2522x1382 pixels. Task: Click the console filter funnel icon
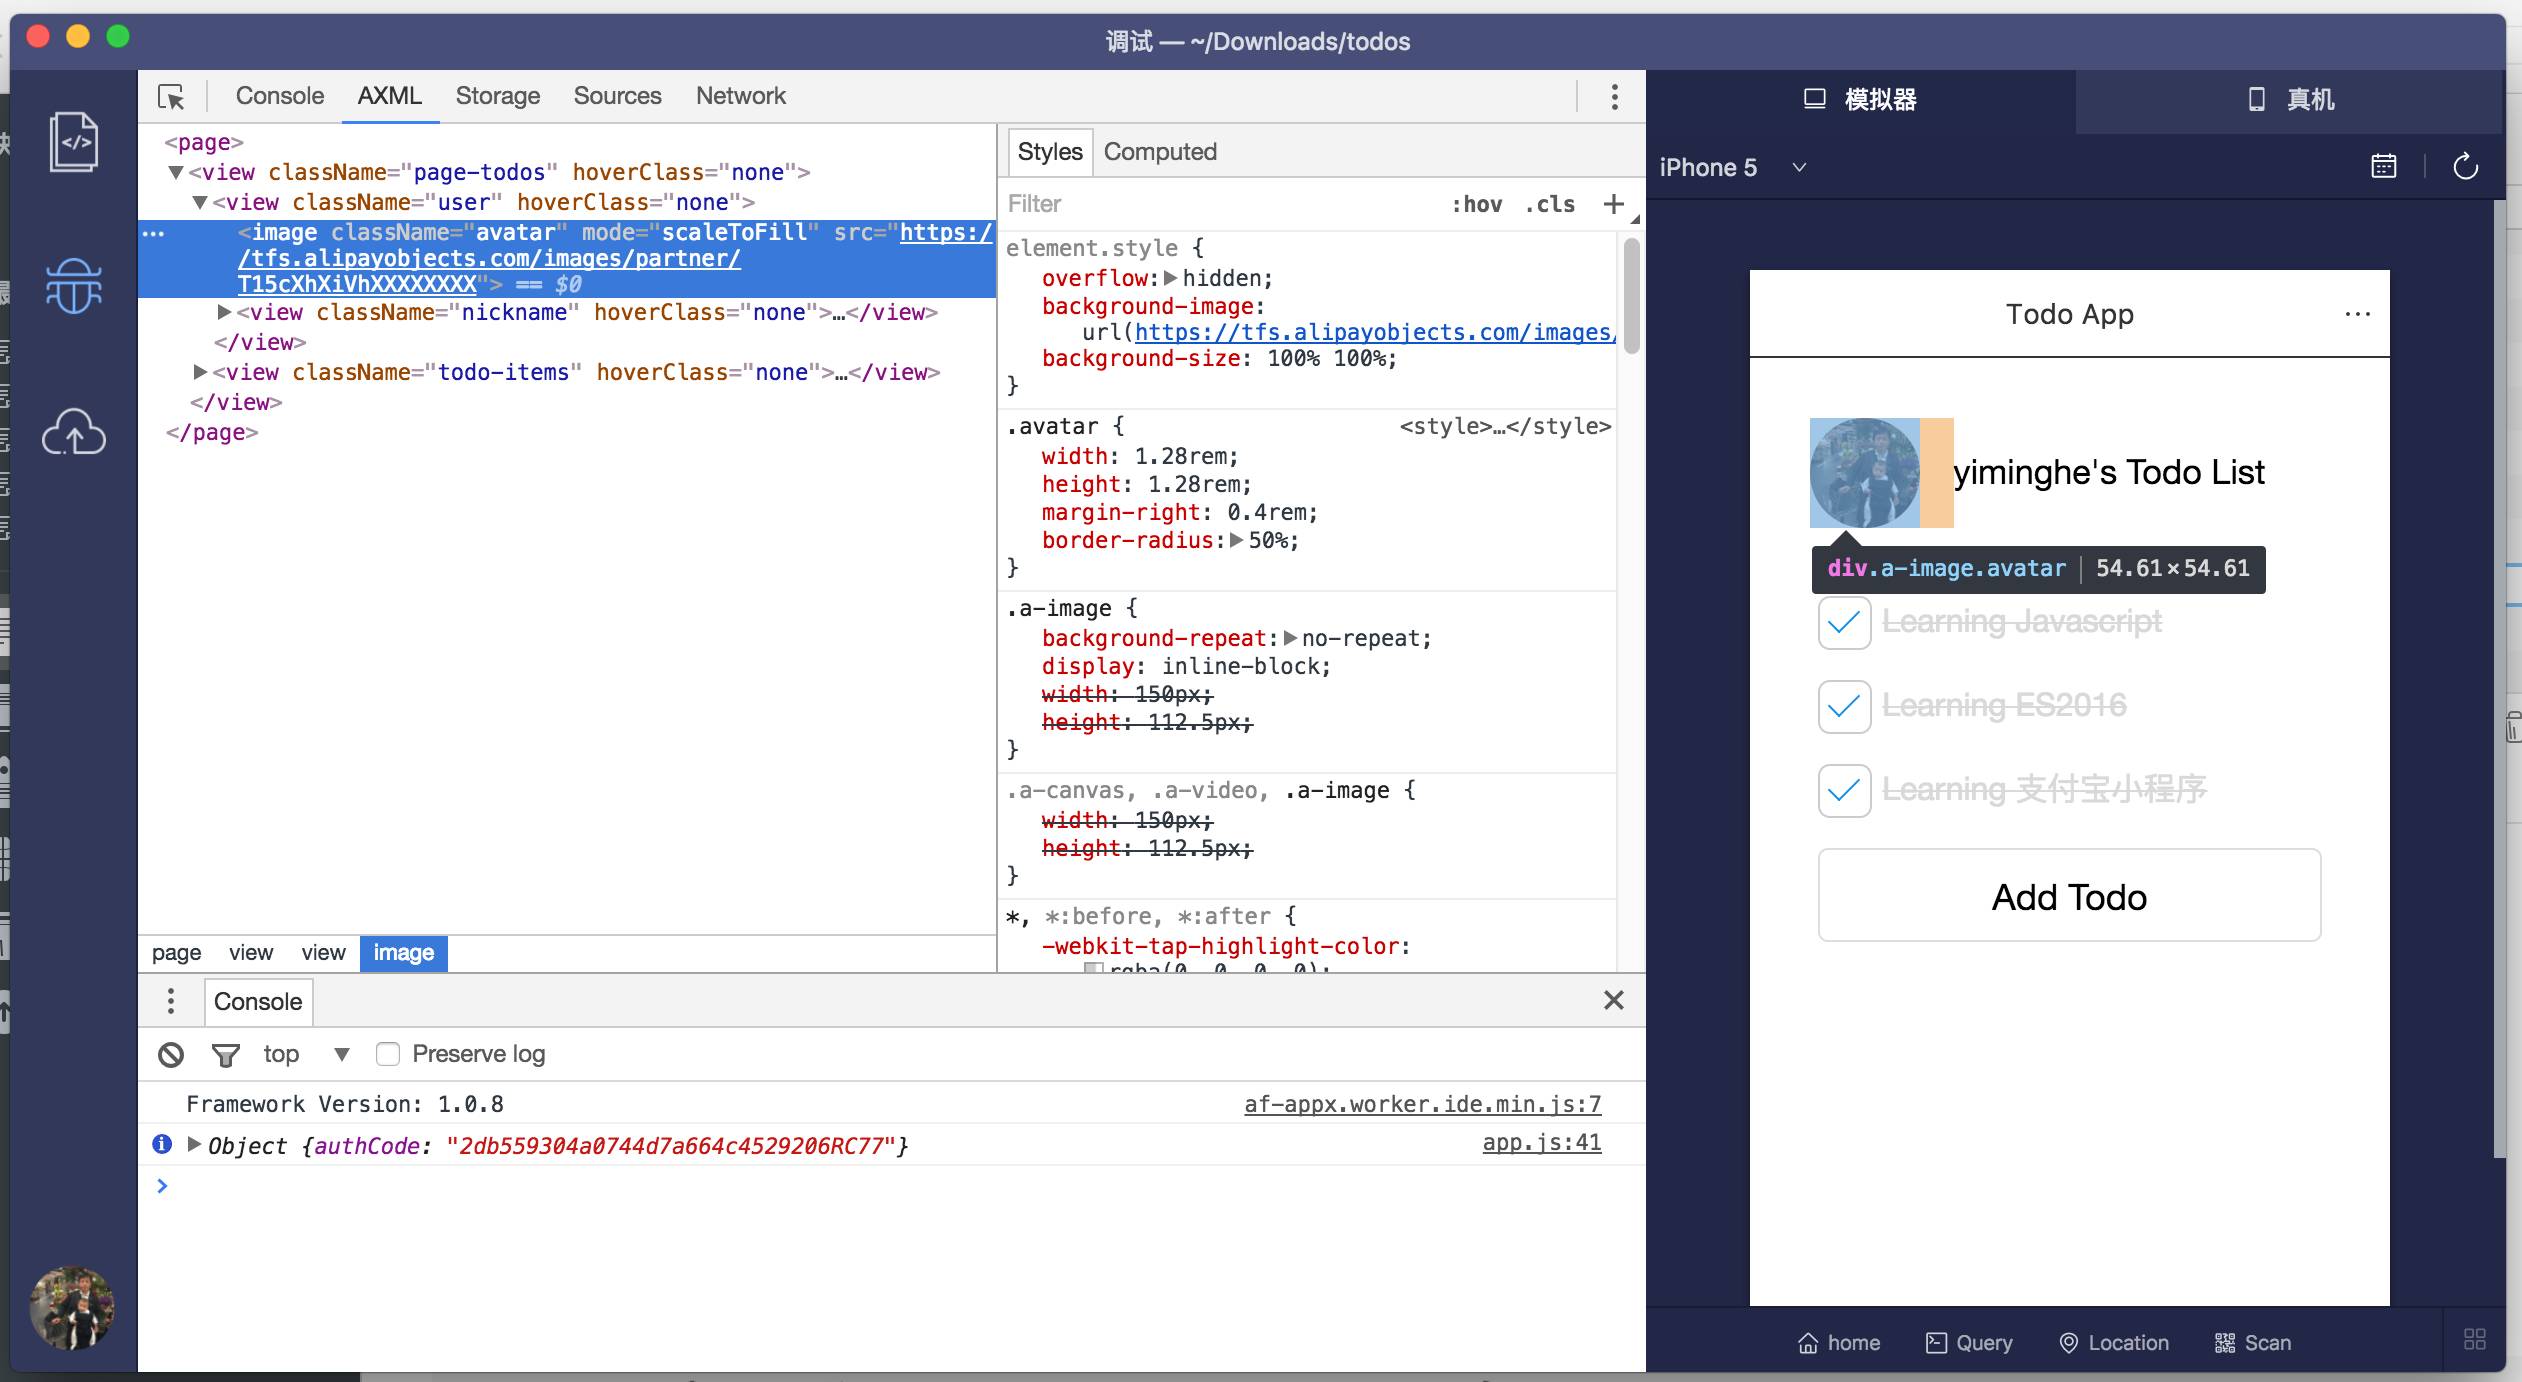click(x=226, y=1054)
